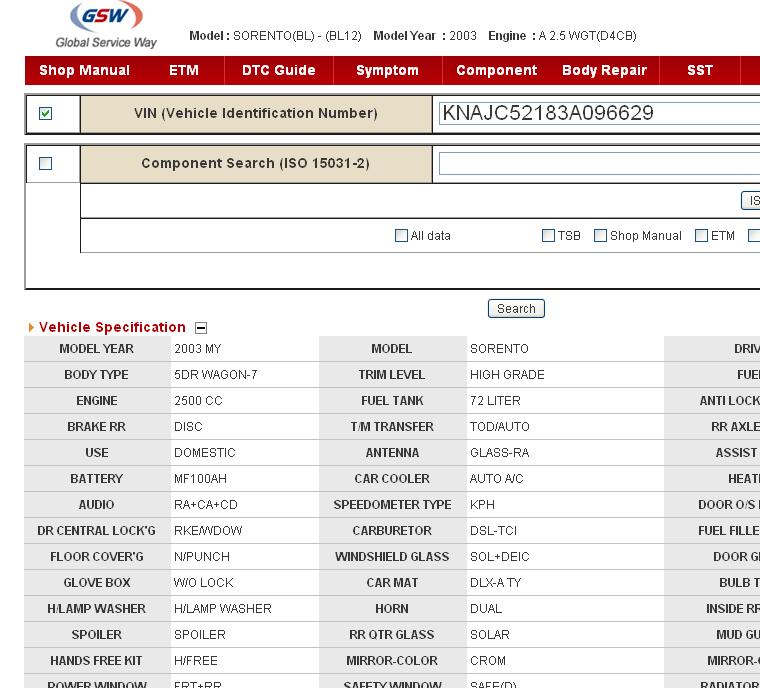The height and width of the screenshot is (688, 760).
Task: Navigate to the Body Repair menu
Action: (604, 70)
